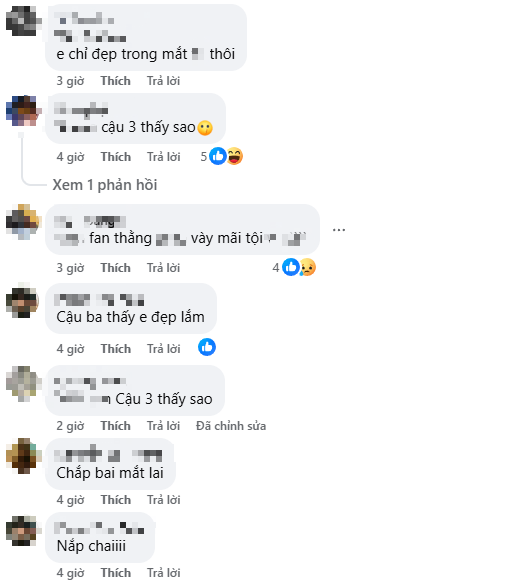This screenshot has height=580, width=524.
Task: Expand 'Xem 1 phản hồi' replies
Action: click(105, 185)
